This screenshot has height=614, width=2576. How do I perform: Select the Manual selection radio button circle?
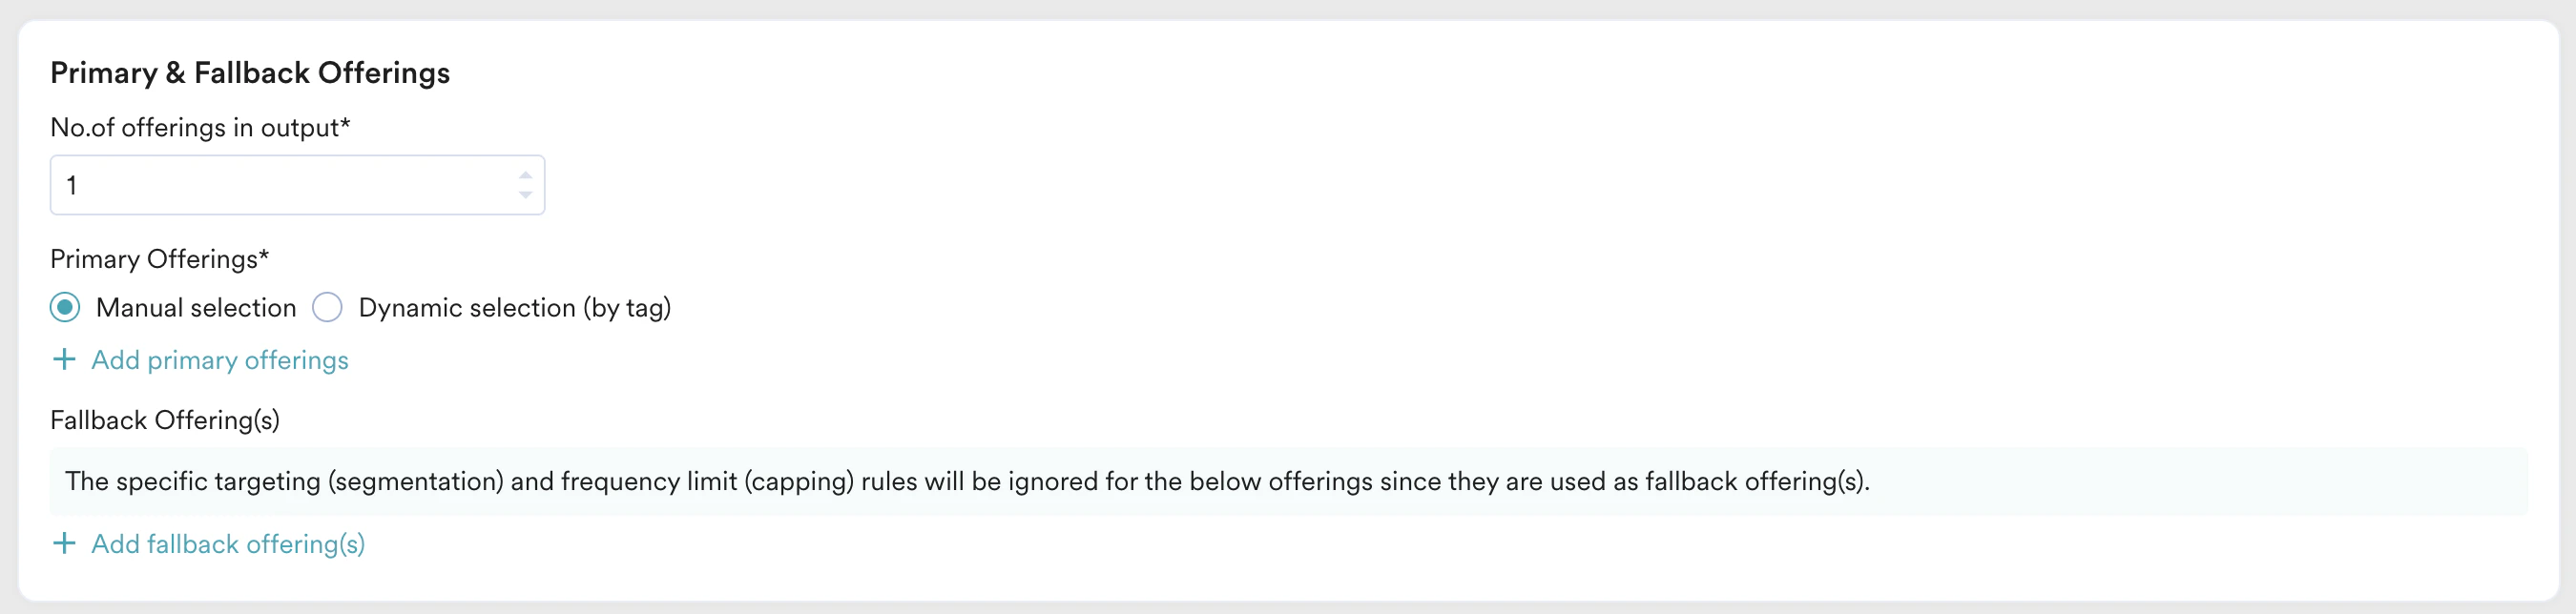click(64, 307)
